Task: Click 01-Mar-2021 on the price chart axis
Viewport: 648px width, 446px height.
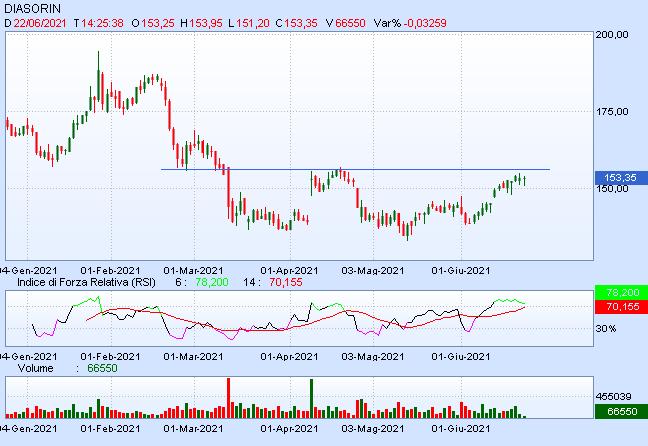Action: 193,271
